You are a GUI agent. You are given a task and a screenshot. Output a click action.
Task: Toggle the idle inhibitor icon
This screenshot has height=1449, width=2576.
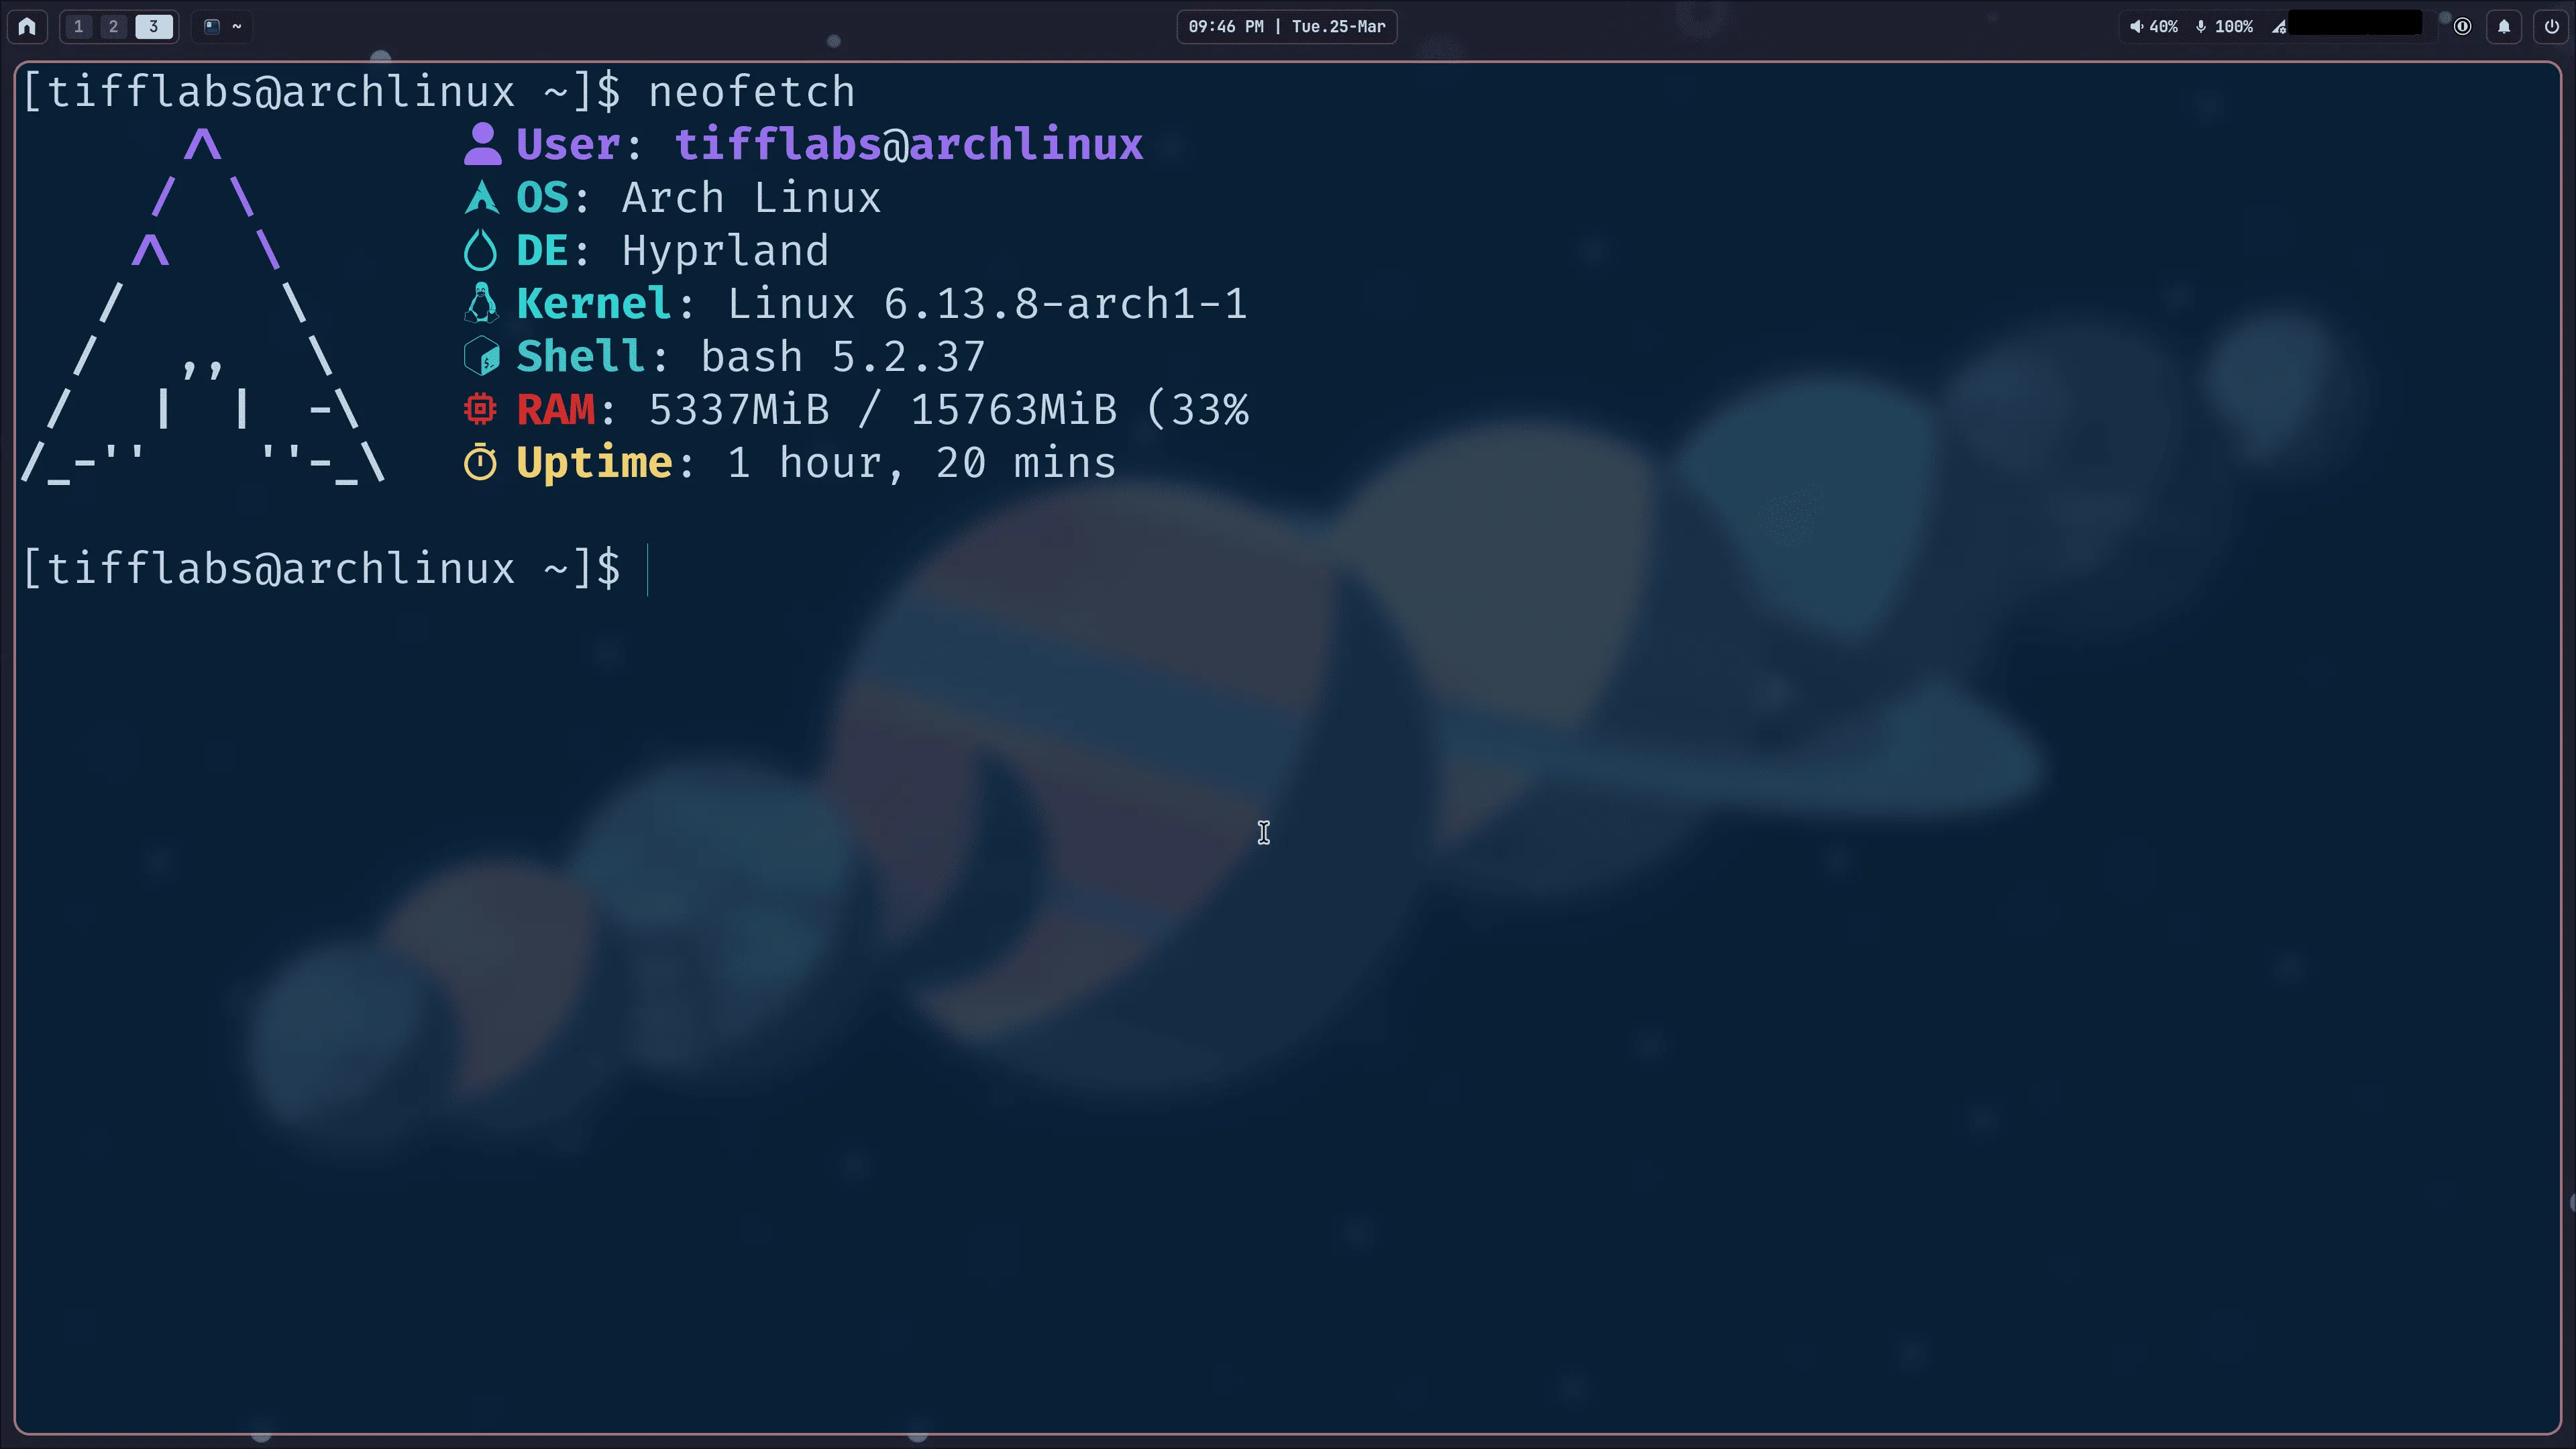tap(2462, 26)
